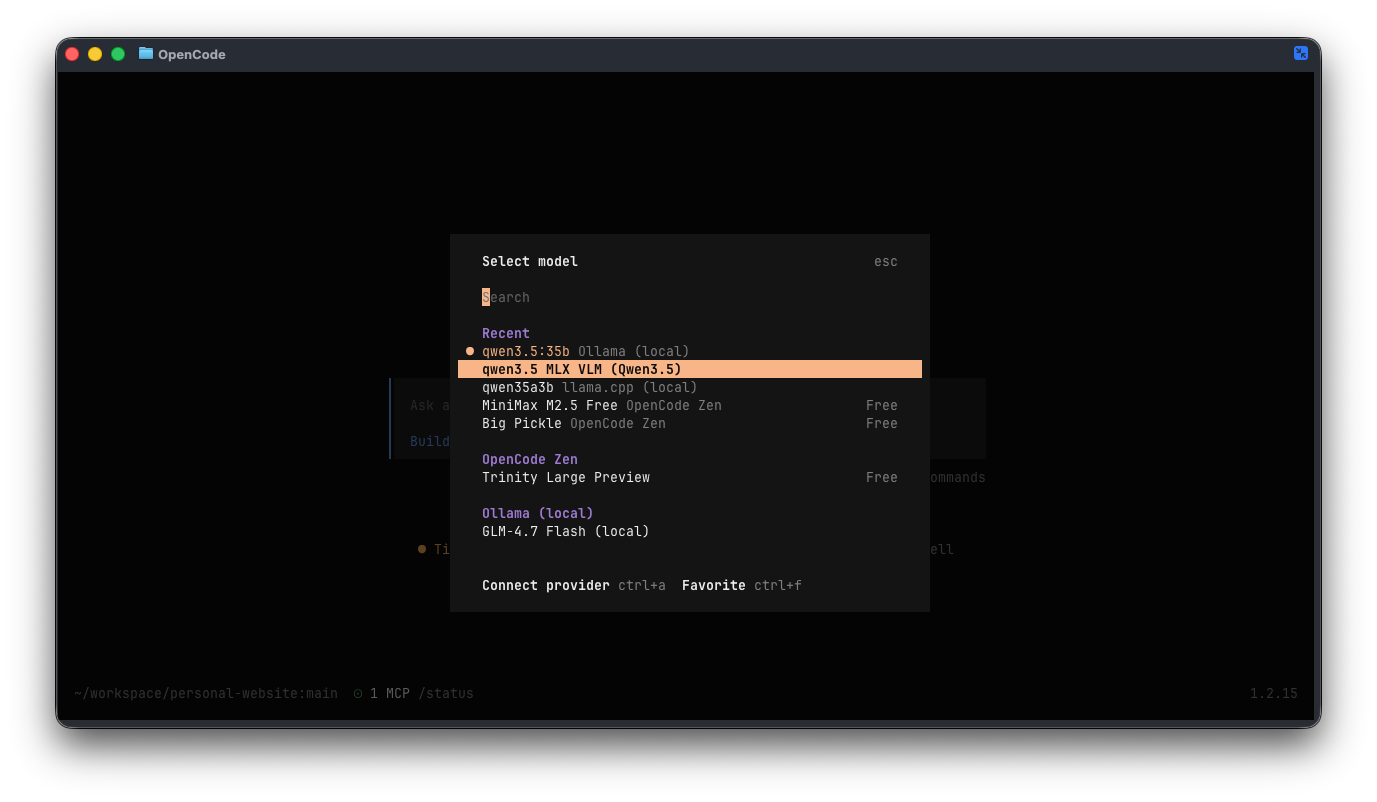Click the orange Tip bullet indicator
1377x802 pixels.
pos(422,549)
